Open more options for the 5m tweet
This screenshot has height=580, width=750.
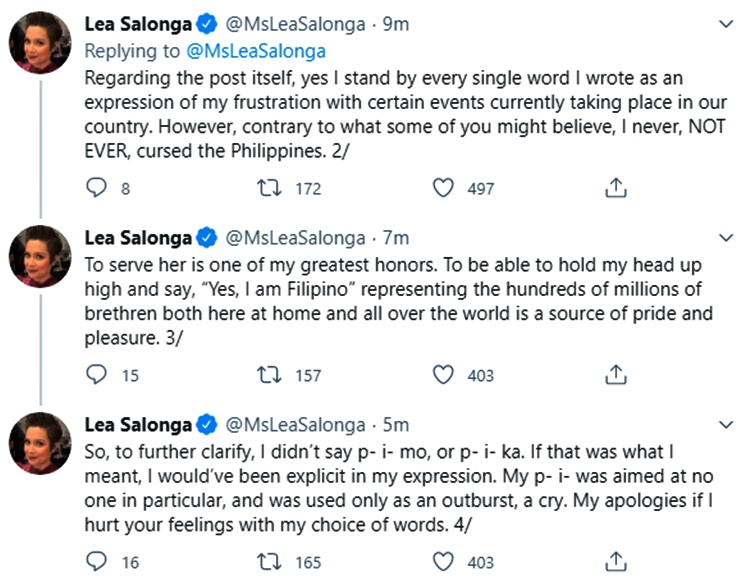726,425
